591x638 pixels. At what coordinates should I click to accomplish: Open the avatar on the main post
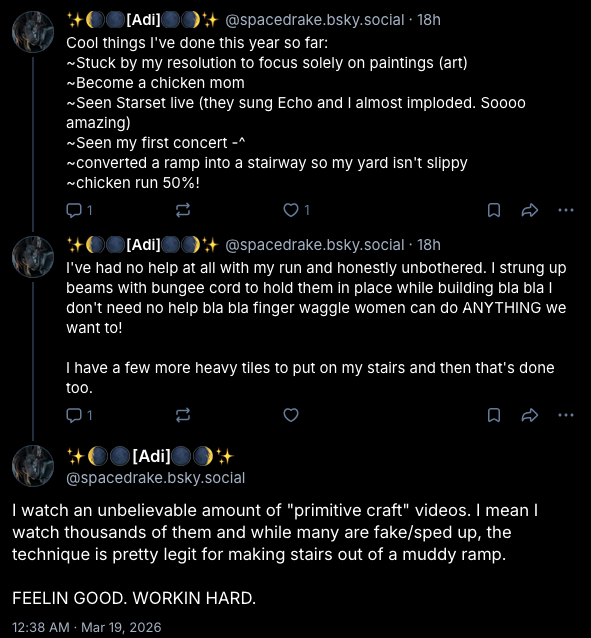tap(33, 466)
